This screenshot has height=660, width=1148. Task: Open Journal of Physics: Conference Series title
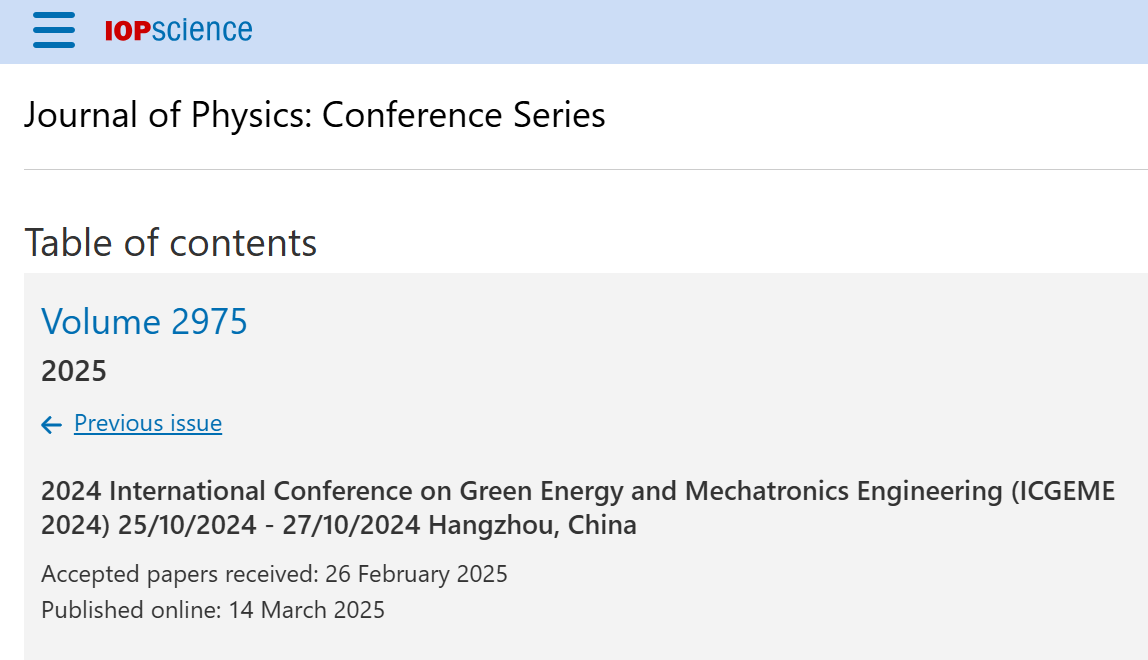click(x=315, y=115)
